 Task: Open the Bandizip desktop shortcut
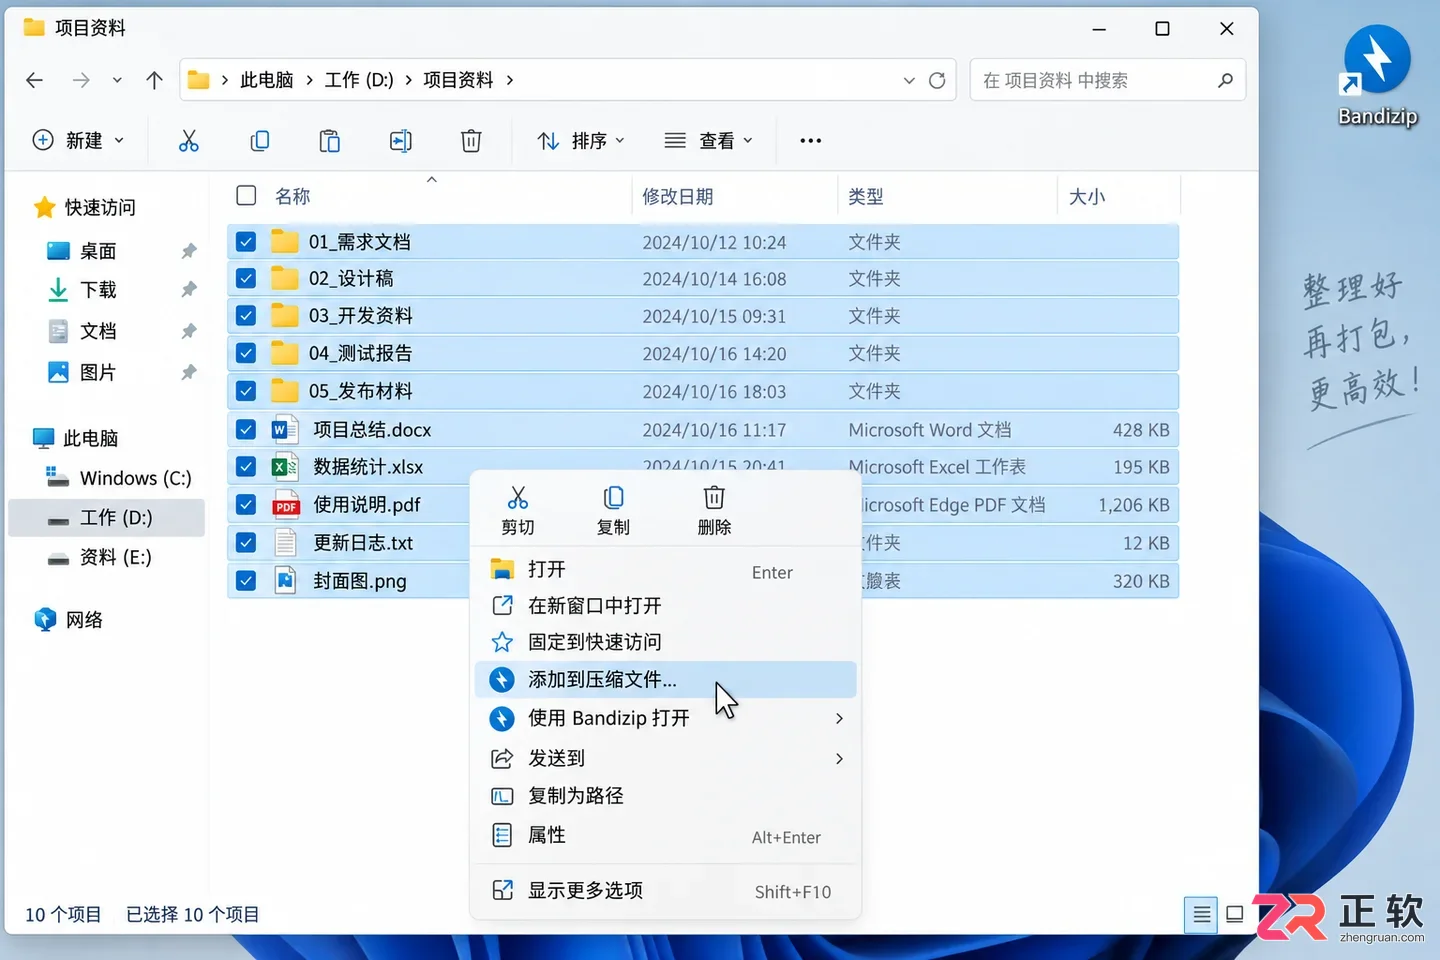(1377, 76)
